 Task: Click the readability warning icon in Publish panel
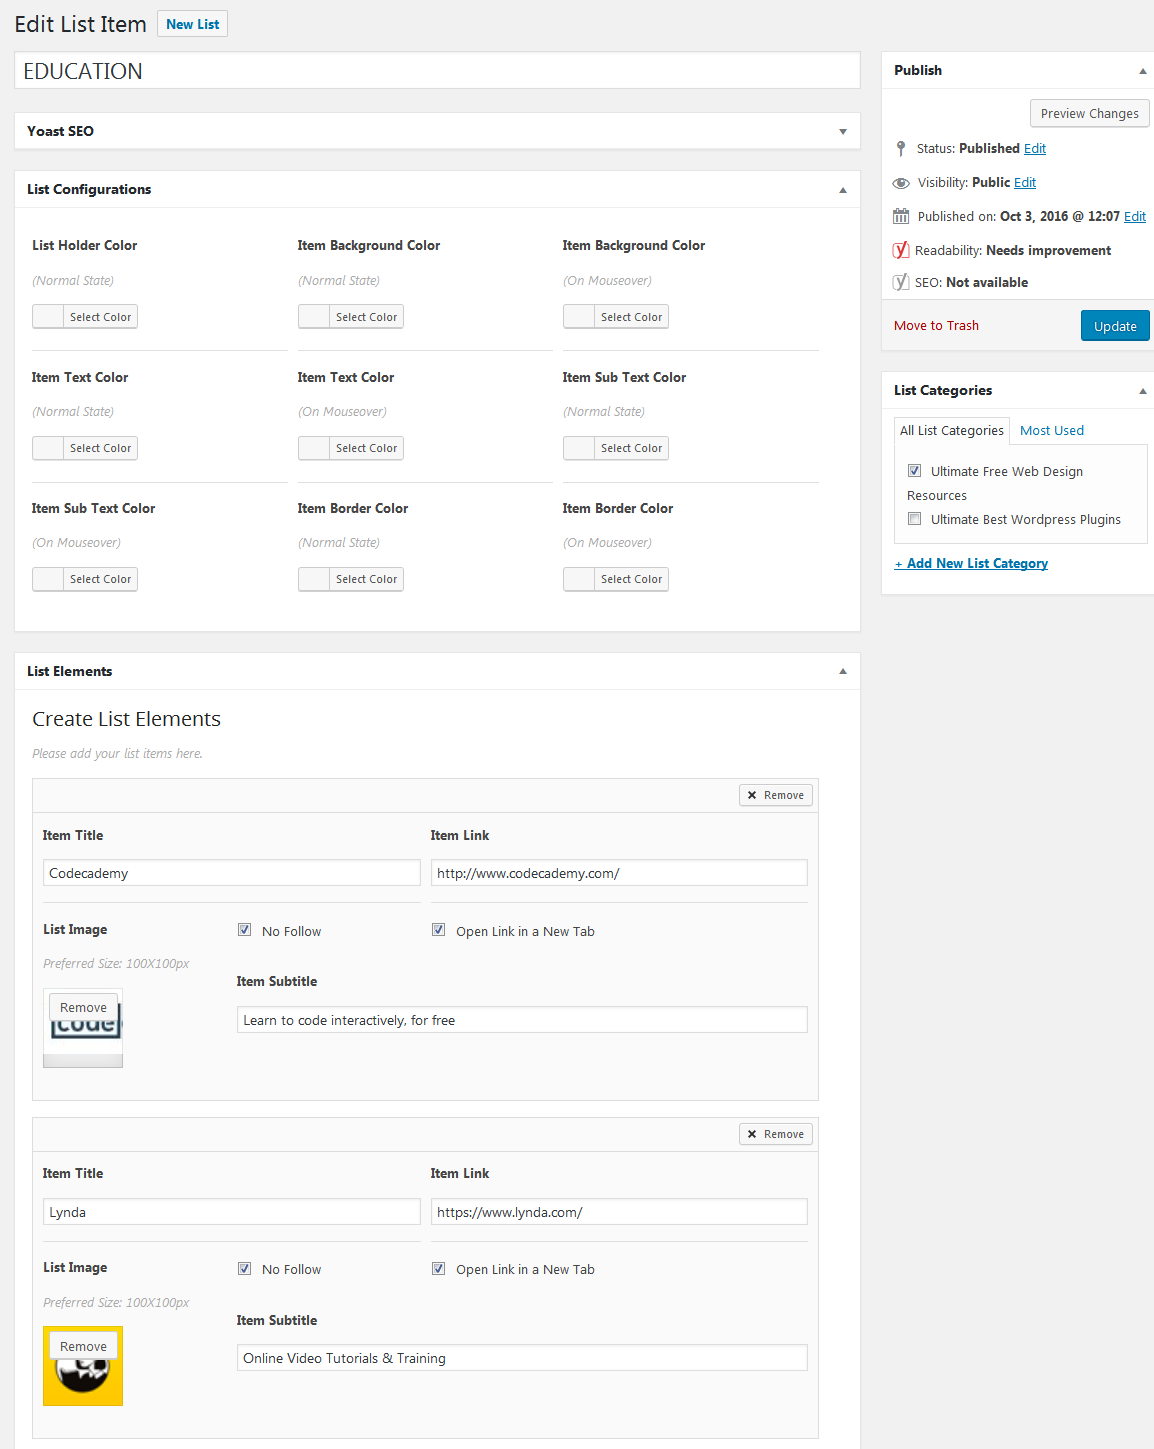pos(901,250)
